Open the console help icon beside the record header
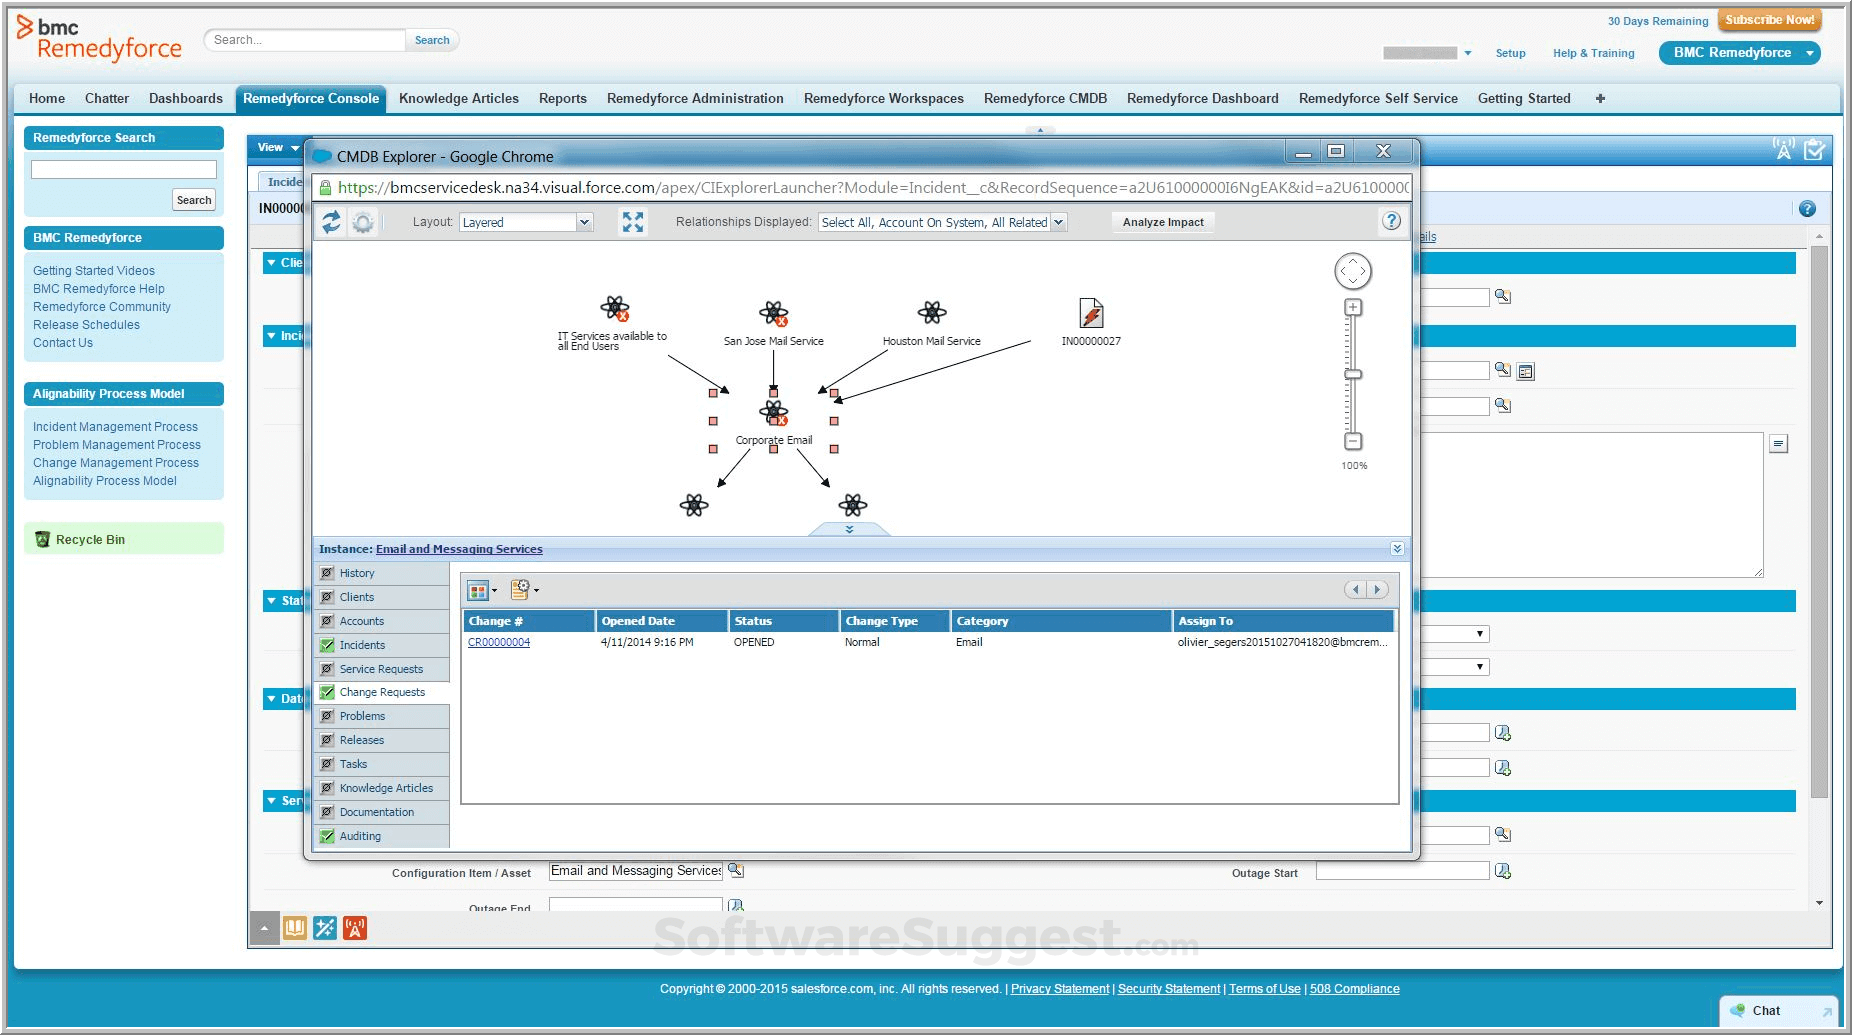The image size is (1852, 1035). tap(1807, 209)
